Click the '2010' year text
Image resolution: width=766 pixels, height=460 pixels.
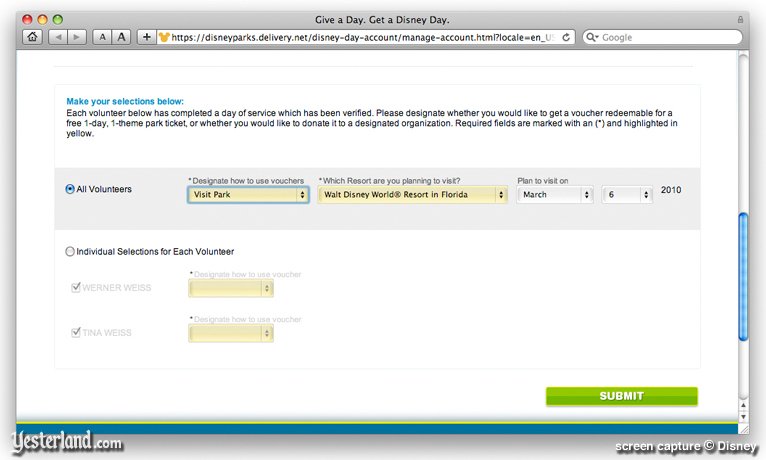(671, 190)
